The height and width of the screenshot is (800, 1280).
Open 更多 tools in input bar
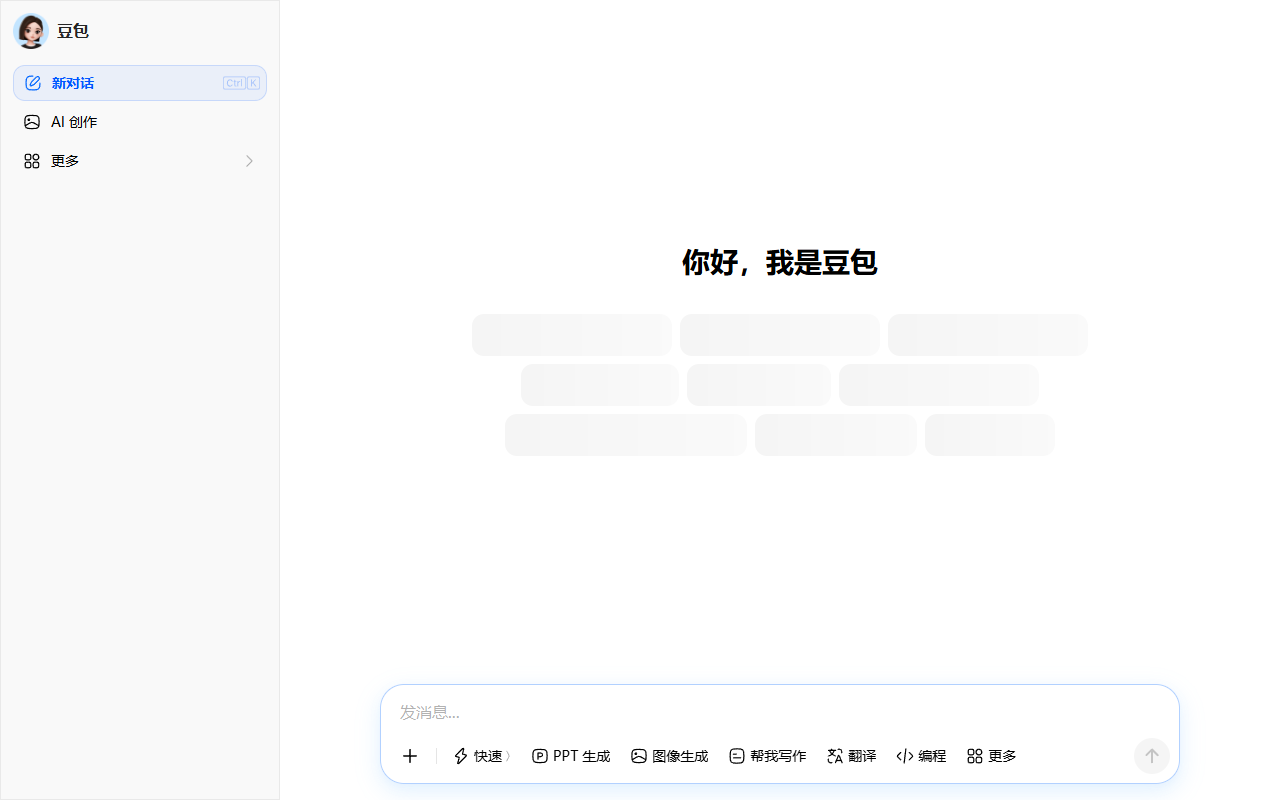(992, 756)
